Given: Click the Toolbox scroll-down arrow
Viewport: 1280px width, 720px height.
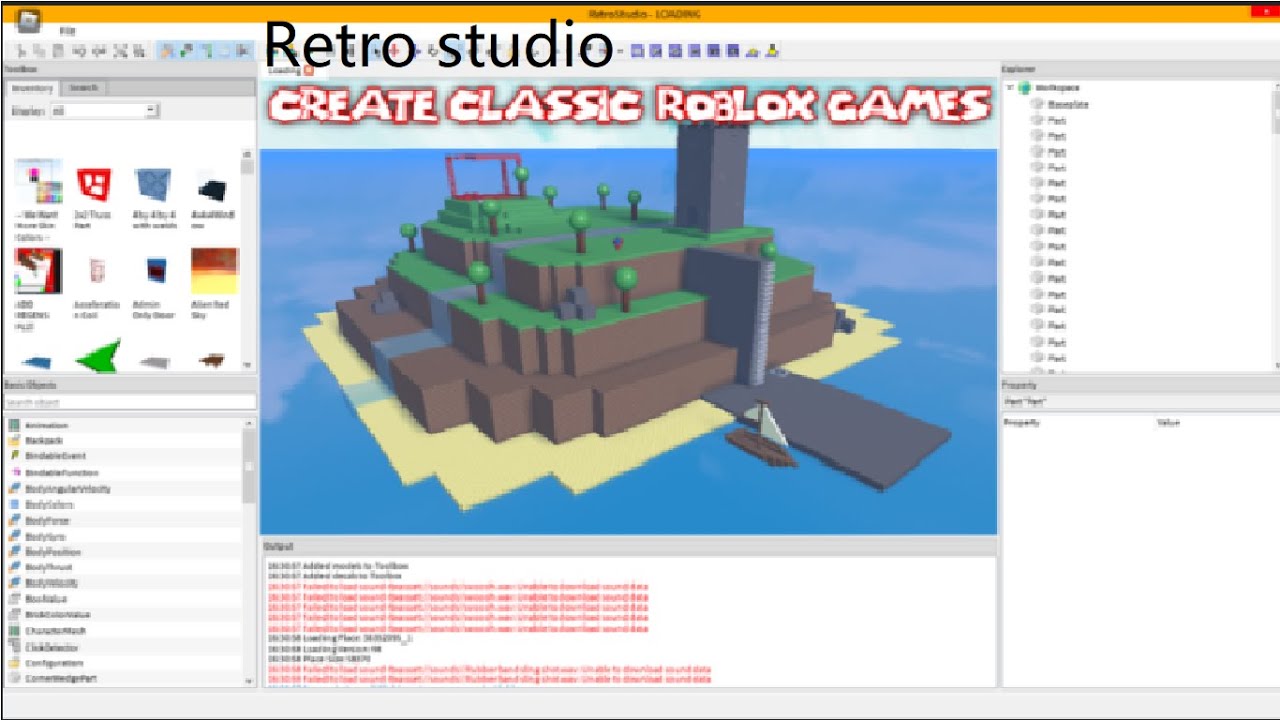Looking at the screenshot, I should point(248,365).
